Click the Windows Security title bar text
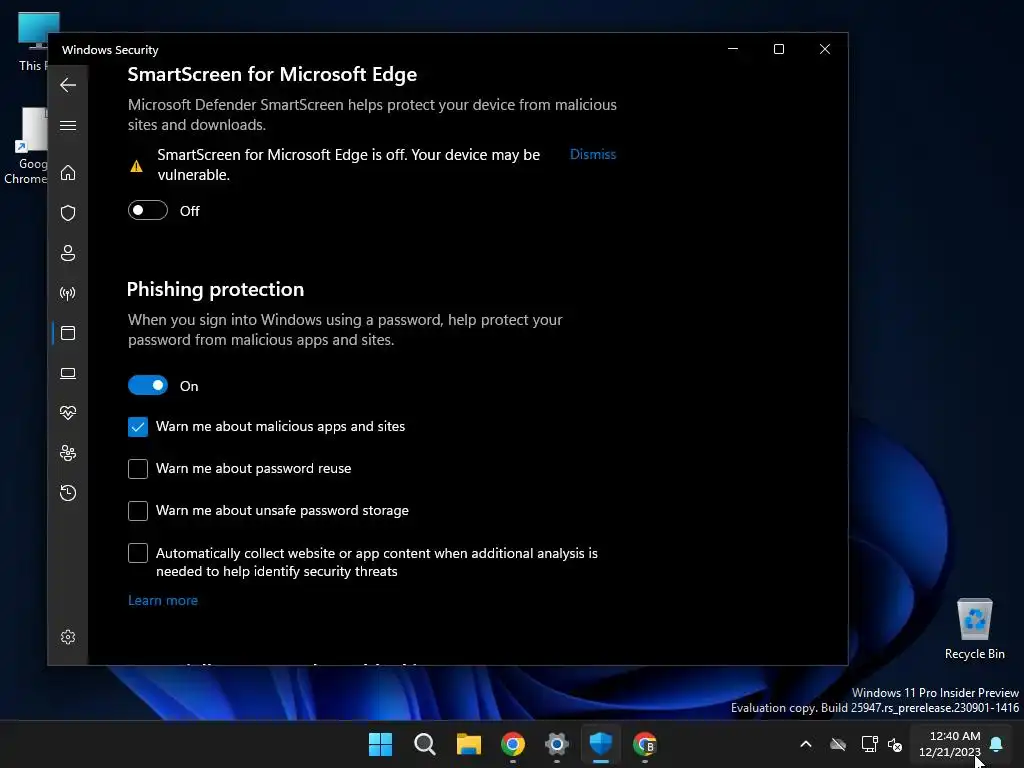1024x768 pixels. coord(110,50)
